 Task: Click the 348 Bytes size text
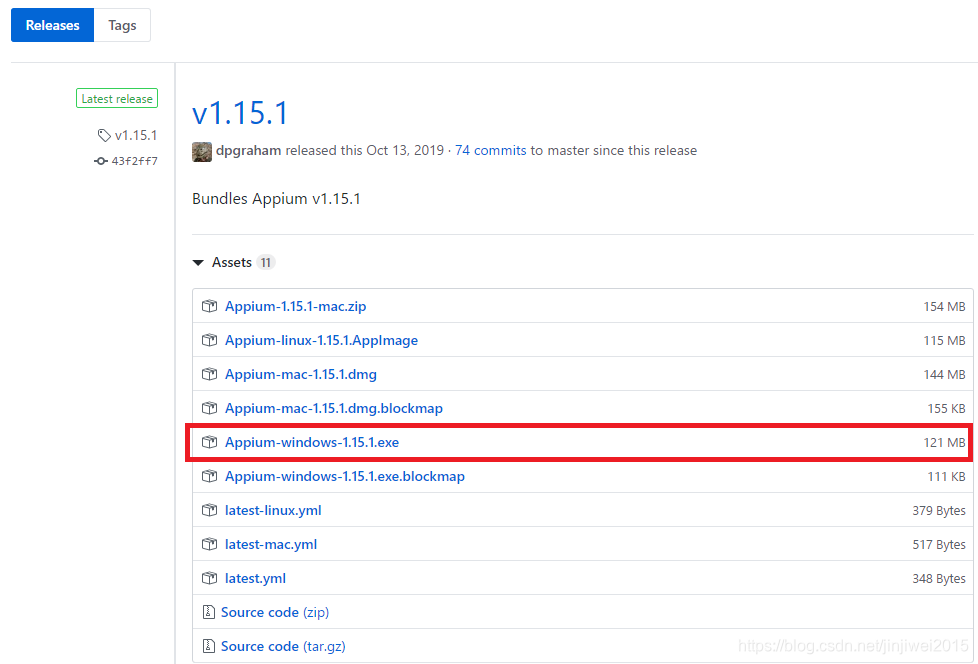click(939, 579)
